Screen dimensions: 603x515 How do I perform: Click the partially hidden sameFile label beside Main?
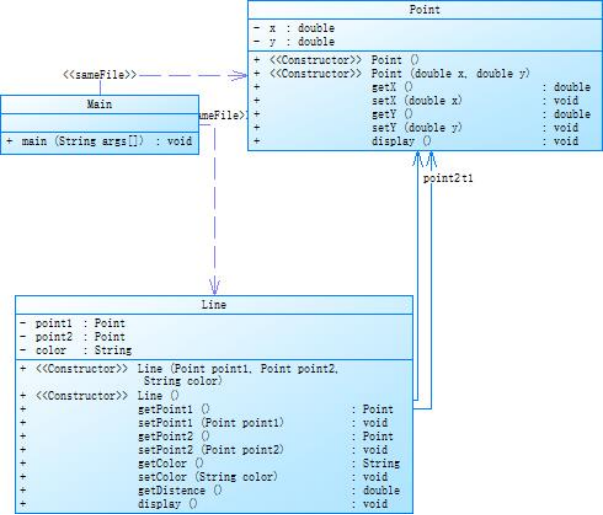tap(223, 115)
